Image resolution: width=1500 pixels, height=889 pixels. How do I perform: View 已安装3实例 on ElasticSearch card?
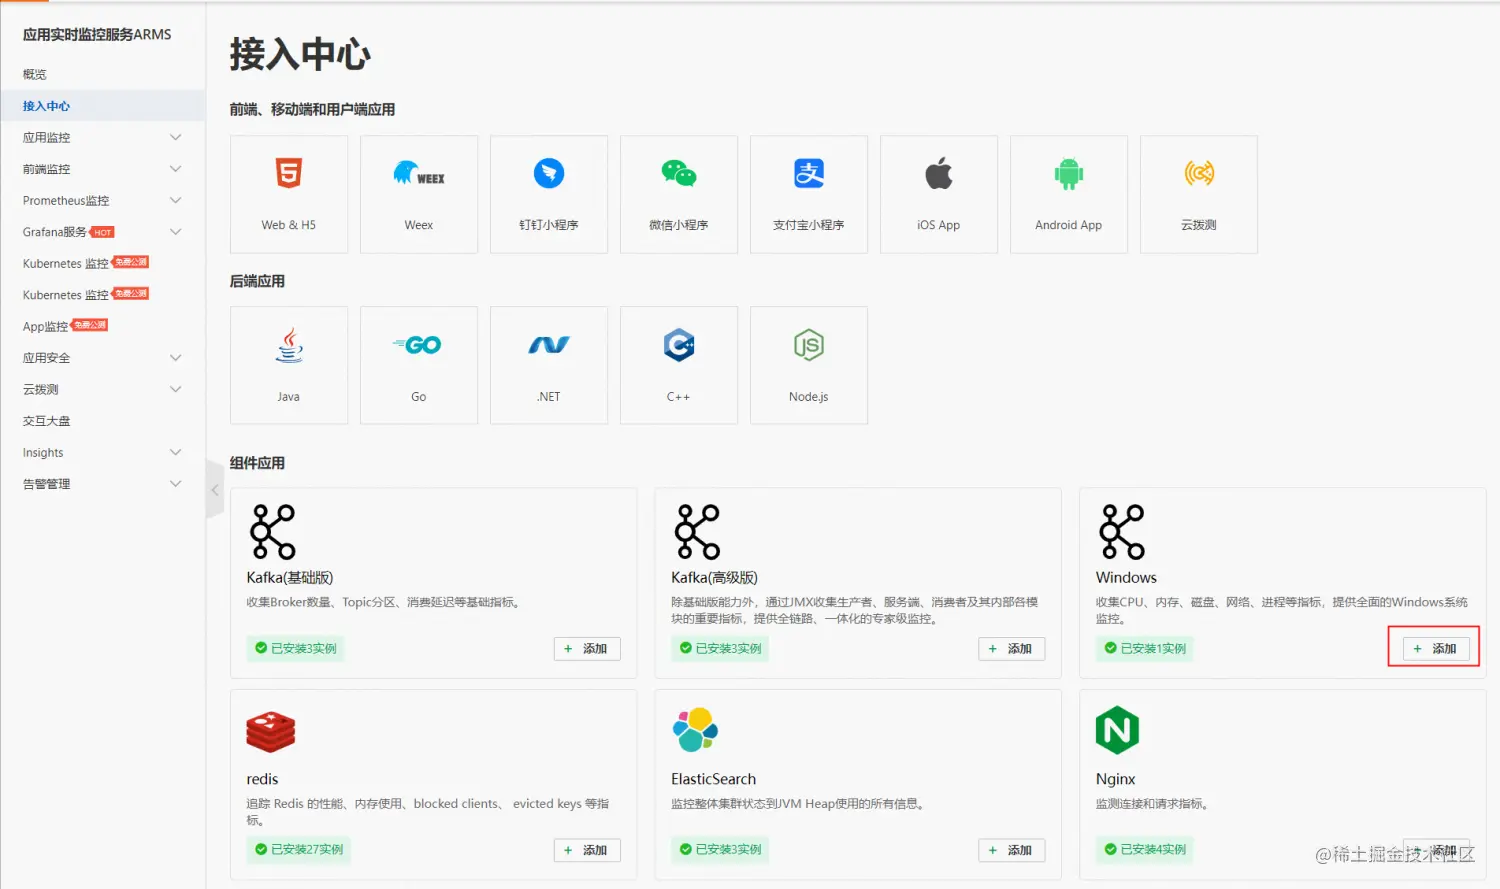pyautogui.click(x=721, y=849)
